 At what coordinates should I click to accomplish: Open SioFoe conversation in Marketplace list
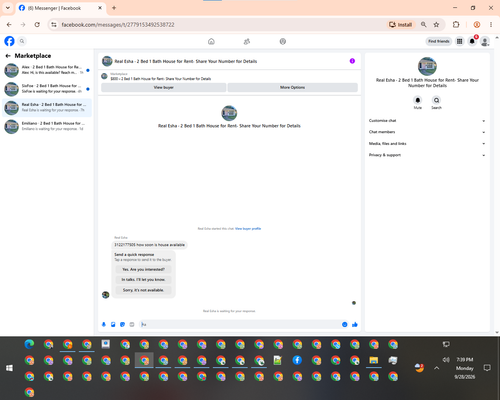[x=47, y=89]
